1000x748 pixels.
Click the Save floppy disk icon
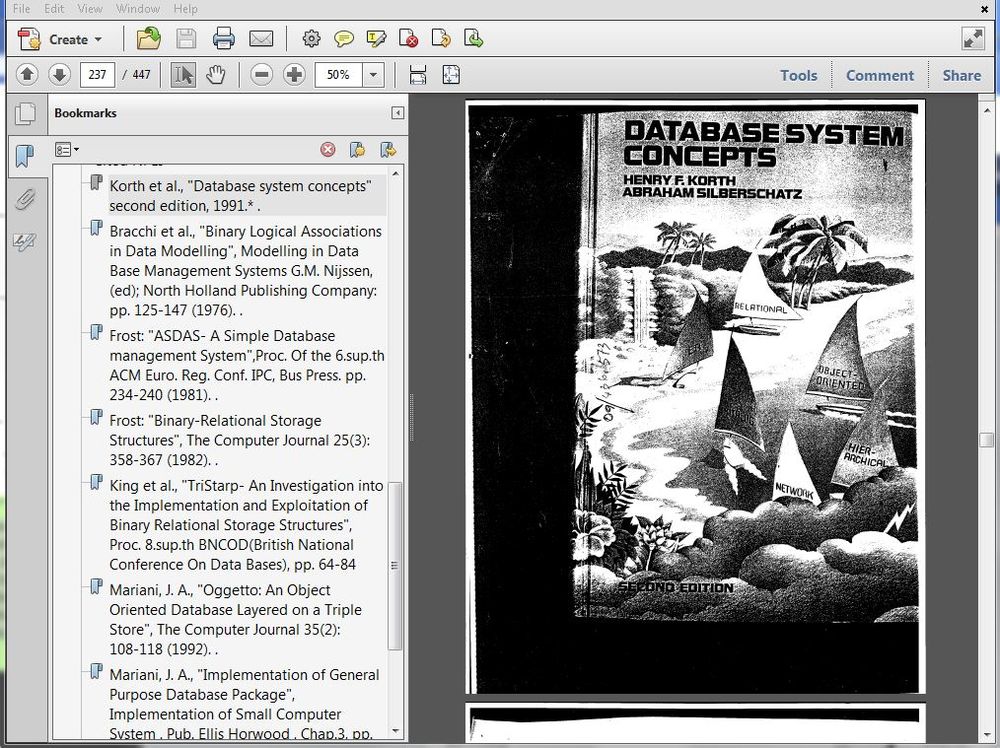point(186,39)
